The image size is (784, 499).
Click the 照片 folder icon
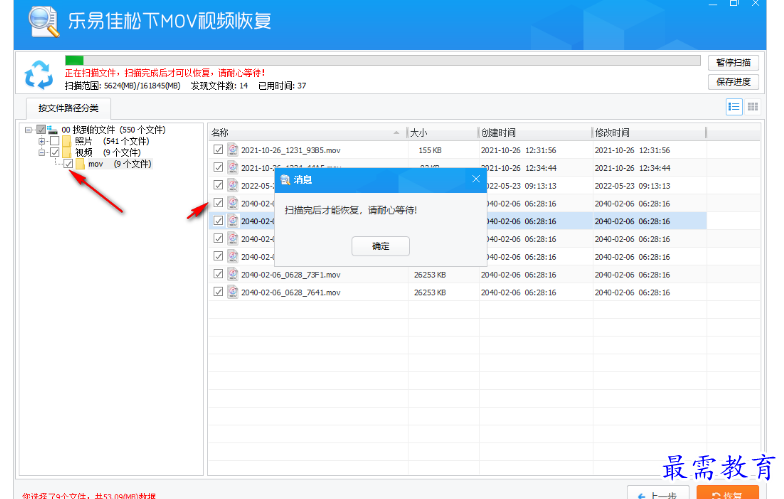(67, 141)
